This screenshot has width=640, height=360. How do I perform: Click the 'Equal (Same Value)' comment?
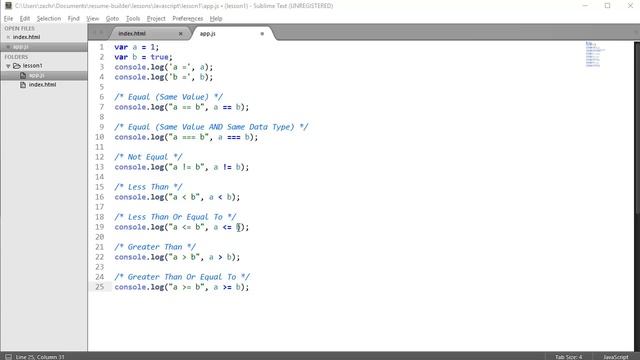pos(169,97)
